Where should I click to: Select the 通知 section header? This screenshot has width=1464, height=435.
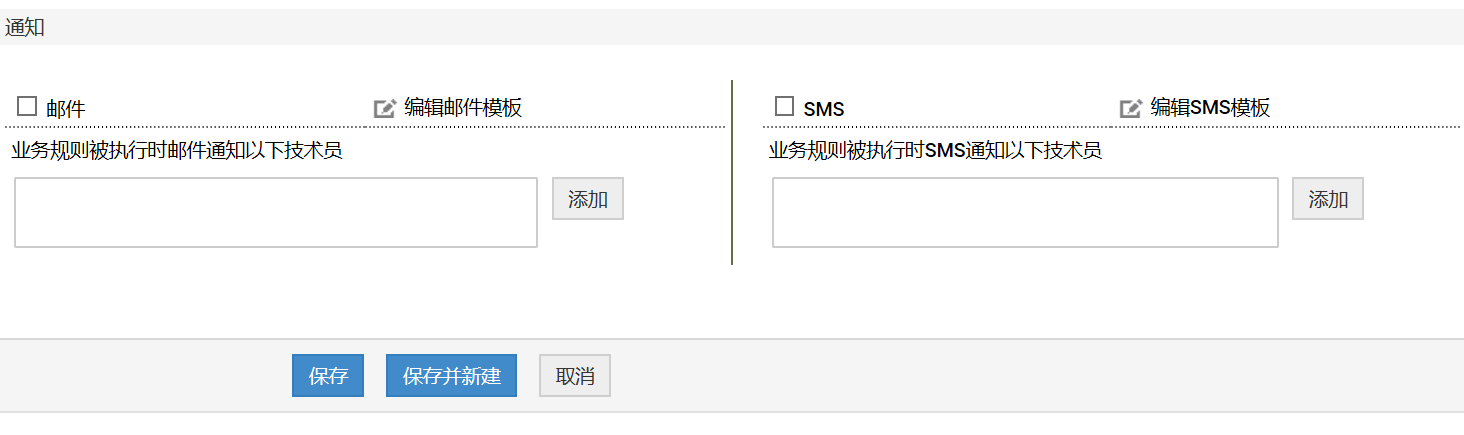click(x=25, y=28)
